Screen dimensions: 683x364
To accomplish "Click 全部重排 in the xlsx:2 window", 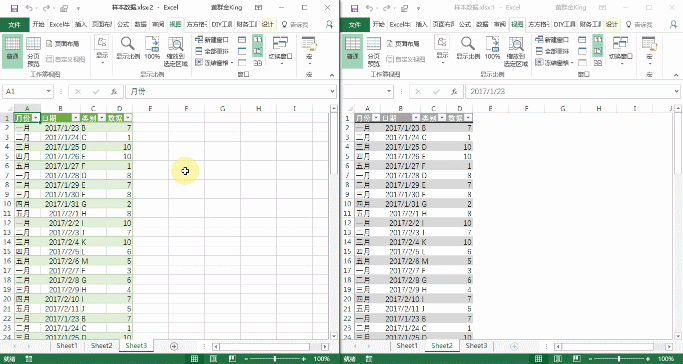I will click(x=212, y=51).
